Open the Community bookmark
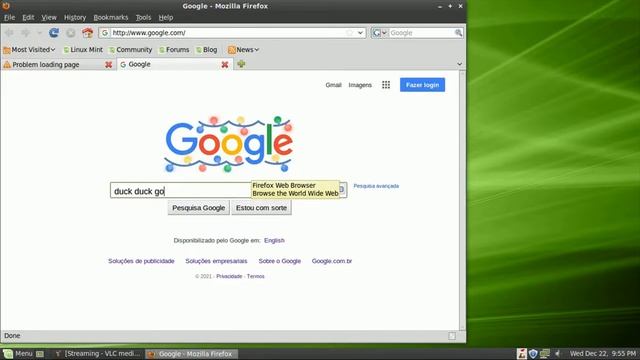This screenshot has height=360, width=640. [130, 50]
